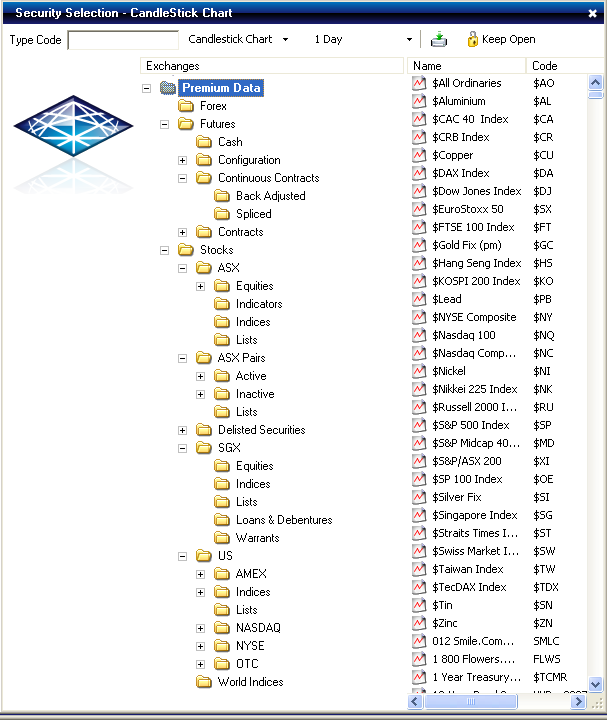
Task: Select the Premium Data database icon
Action: pyautogui.click(x=168, y=87)
